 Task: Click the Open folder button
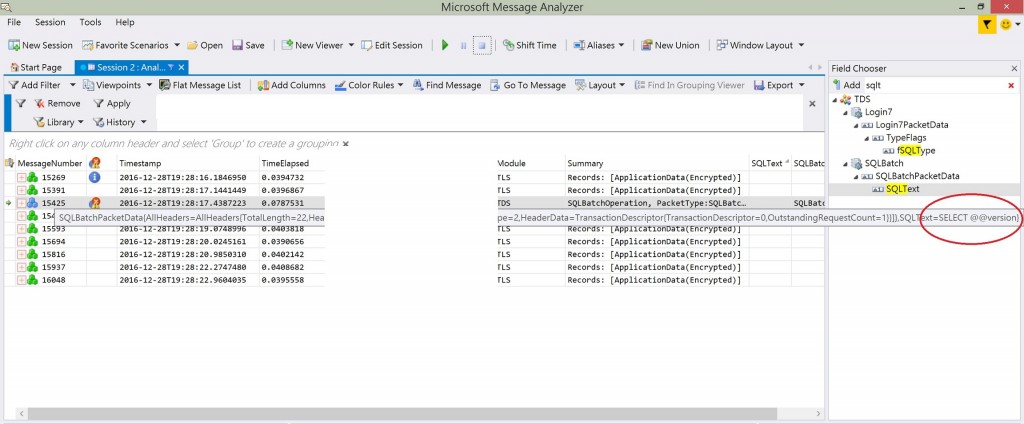[x=205, y=45]
